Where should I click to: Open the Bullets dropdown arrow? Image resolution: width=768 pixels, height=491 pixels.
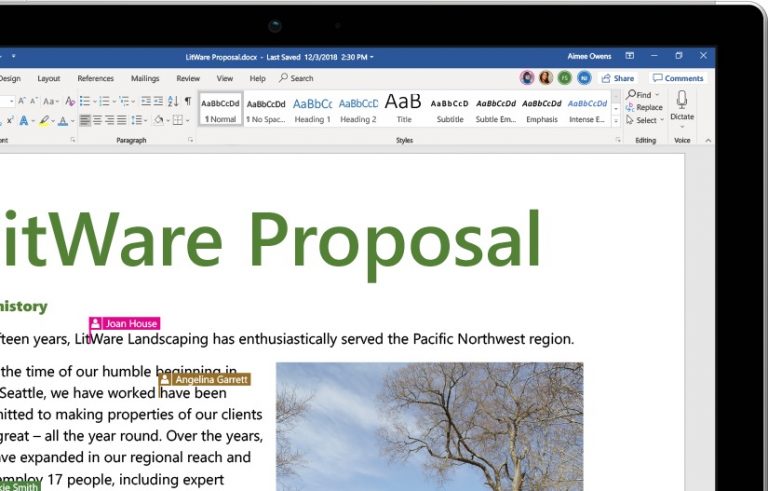(x=95, y=102)
